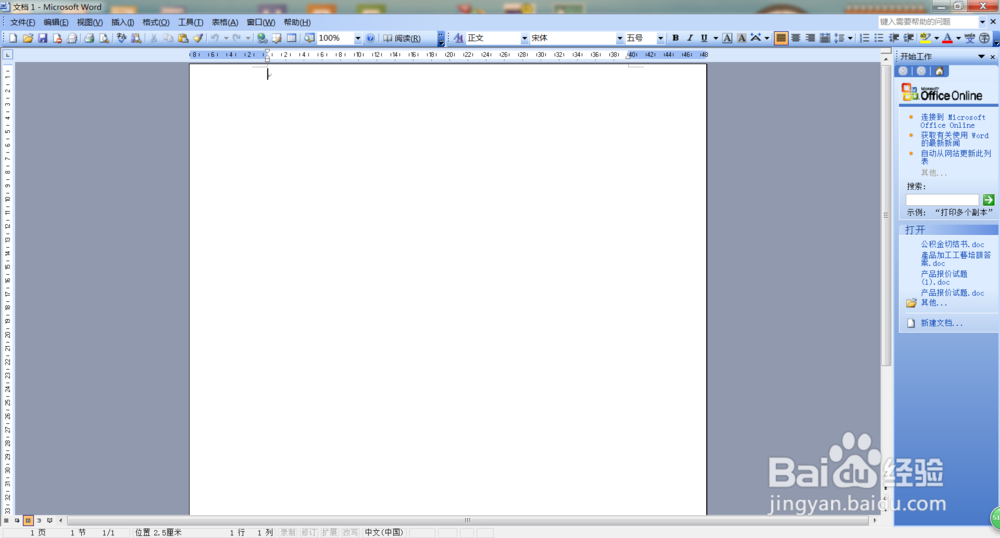Screen dimensions: 1000x538
Task: Open Styles and Formatting icon
Action: (x=458, y=38)
